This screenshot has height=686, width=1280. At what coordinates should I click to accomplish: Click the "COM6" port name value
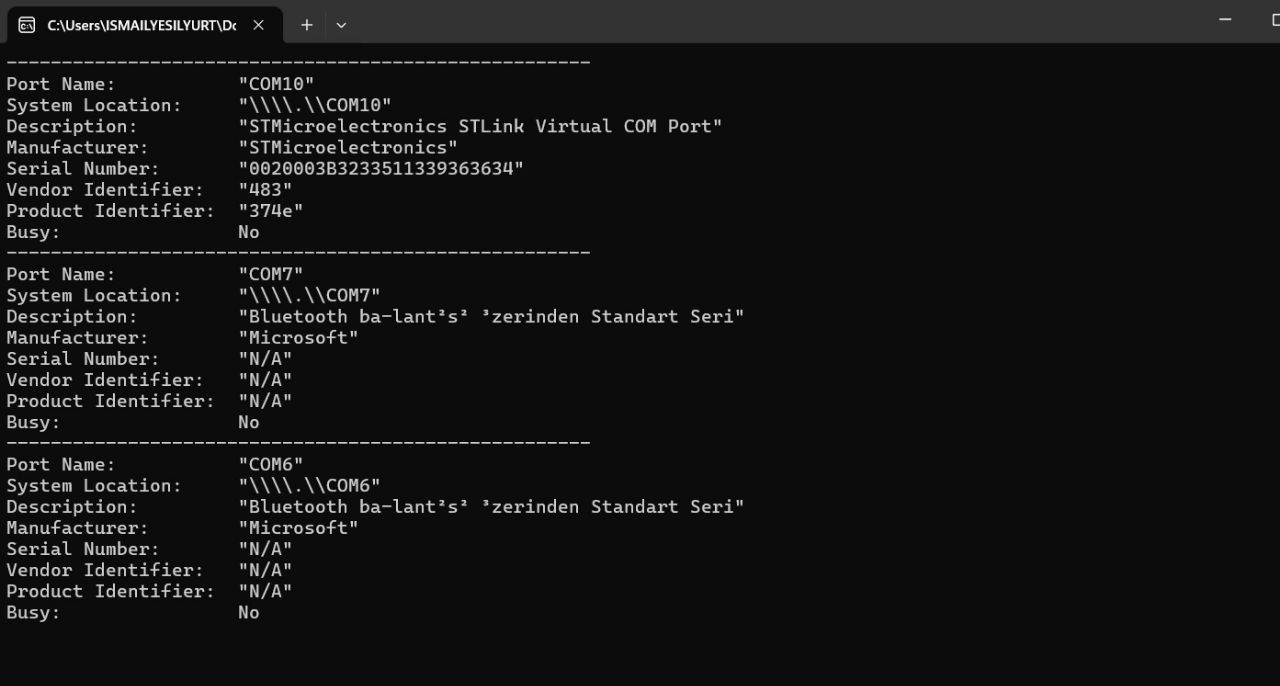pos(271,464)
